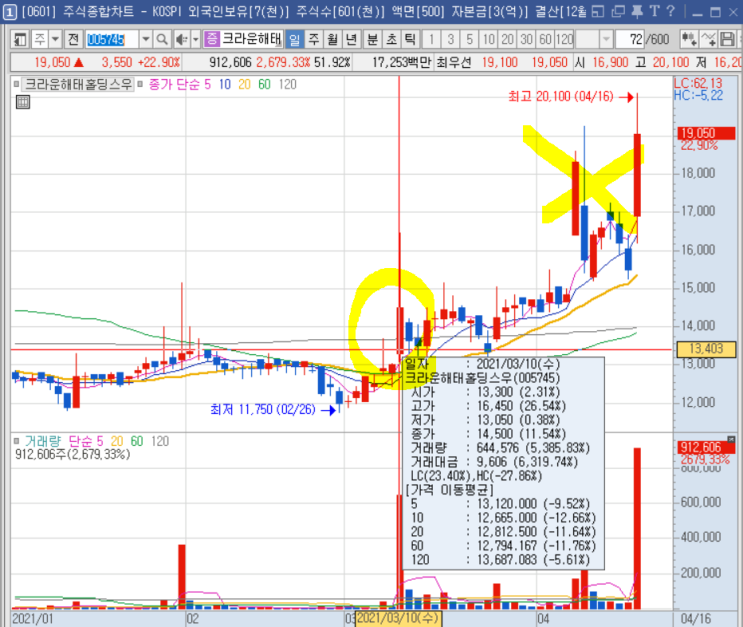Click the 전 button
Image resolution: width=743 pixels, height=627 pixels.
click(x=73, y=39)
